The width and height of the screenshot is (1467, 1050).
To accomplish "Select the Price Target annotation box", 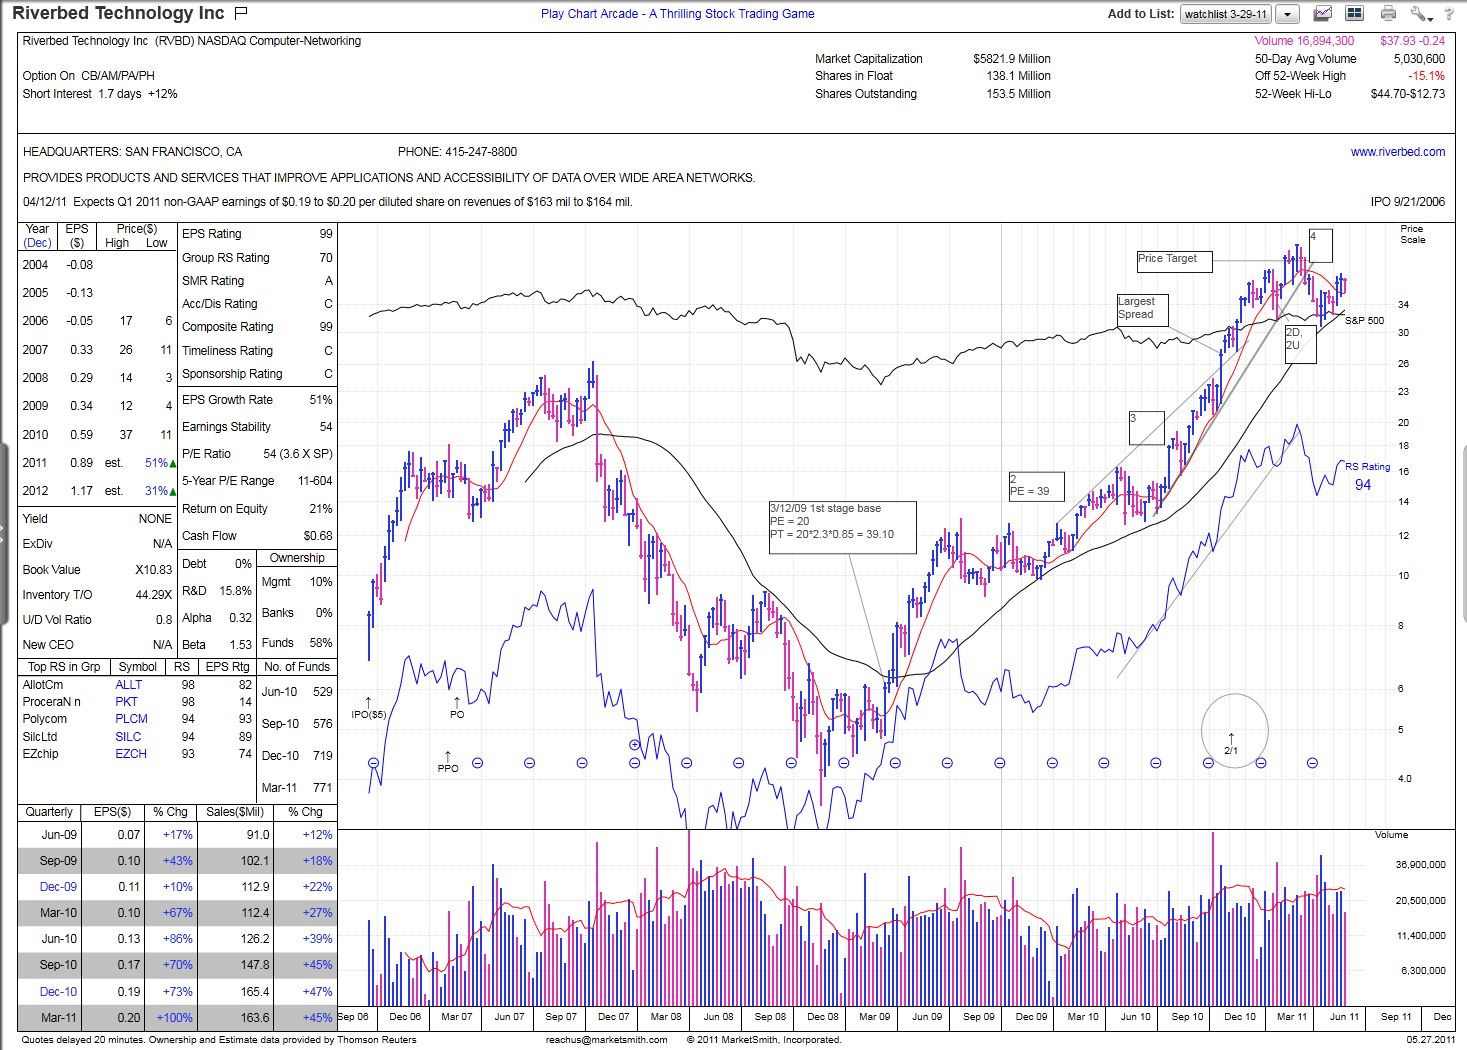I will [x=1174, y=262].
